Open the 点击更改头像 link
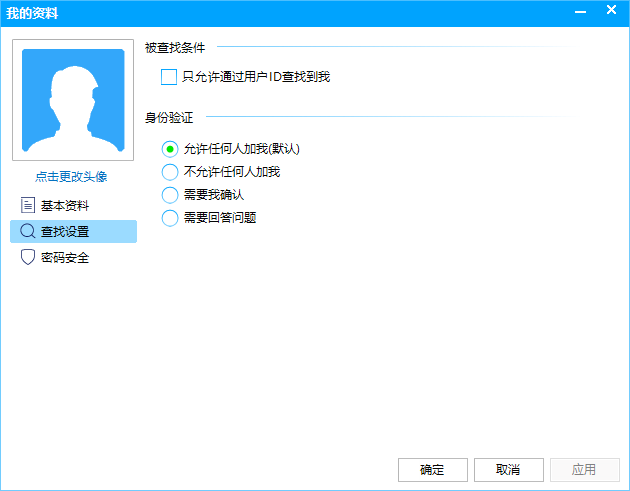630x491 pixels. pyautogui.click(x=71, y=176)
